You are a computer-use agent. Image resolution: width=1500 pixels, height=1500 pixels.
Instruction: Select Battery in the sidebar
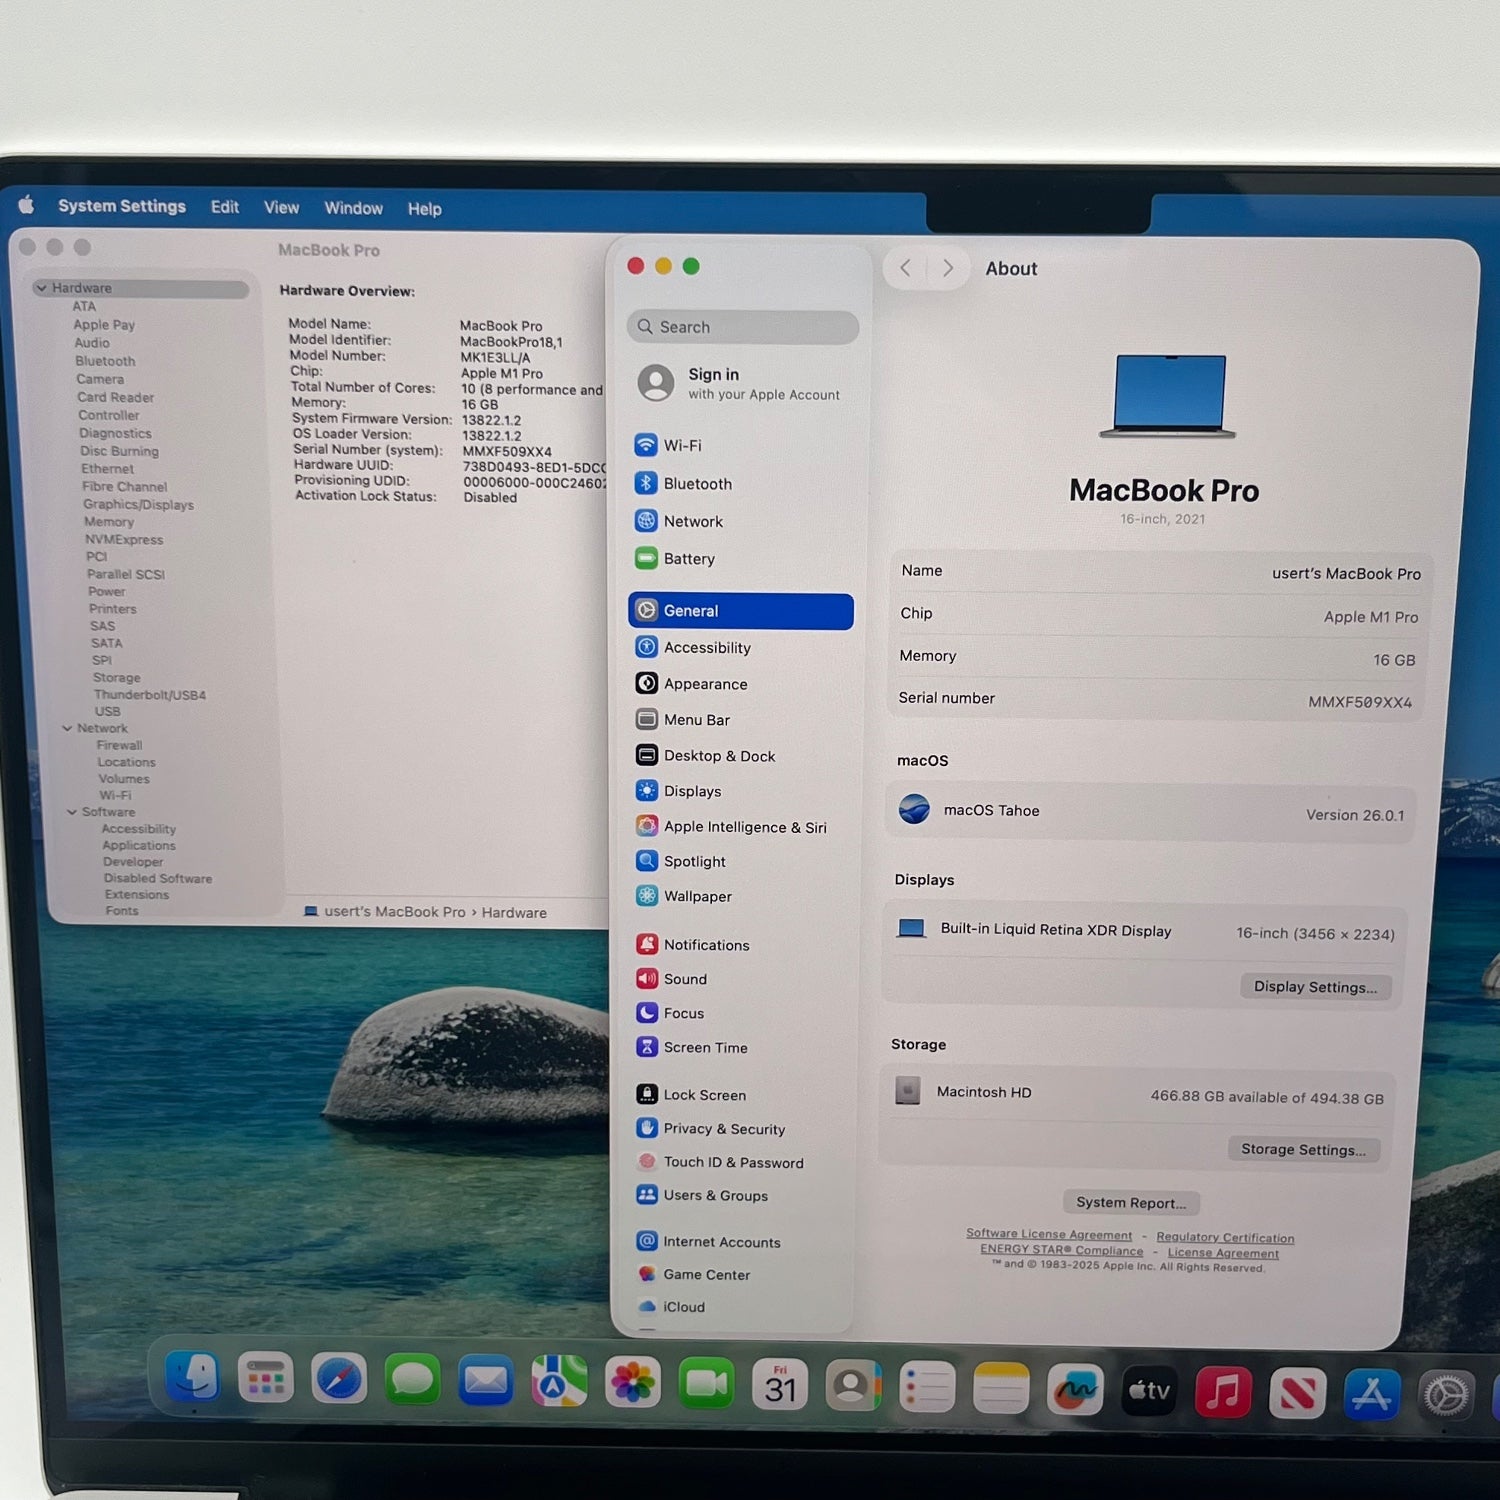click(x=688, y=559)
